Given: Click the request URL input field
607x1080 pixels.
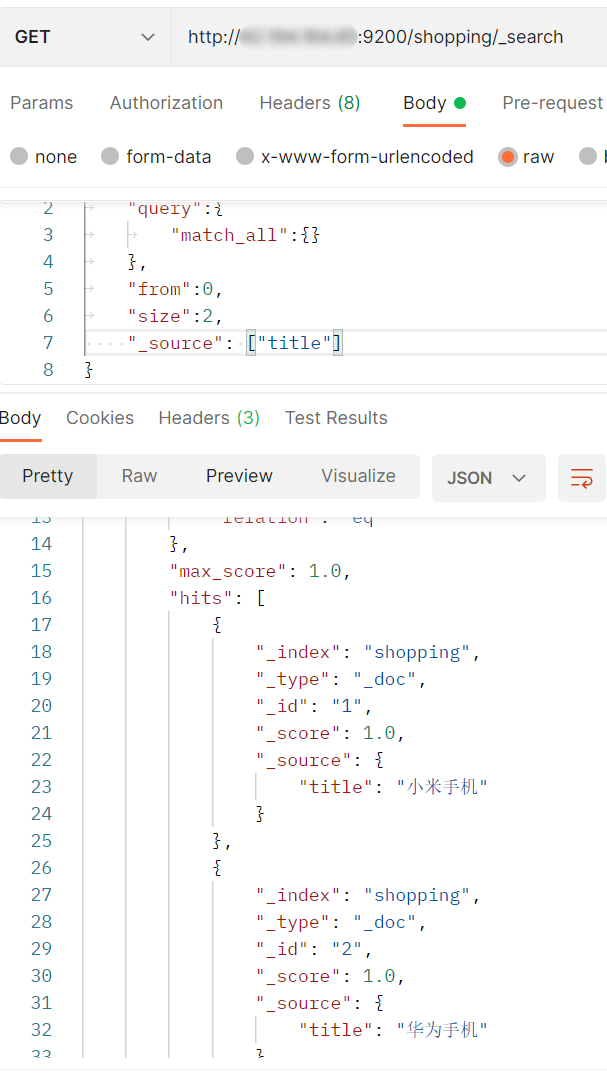Looking at the screenshot, I should coord(390,37).
